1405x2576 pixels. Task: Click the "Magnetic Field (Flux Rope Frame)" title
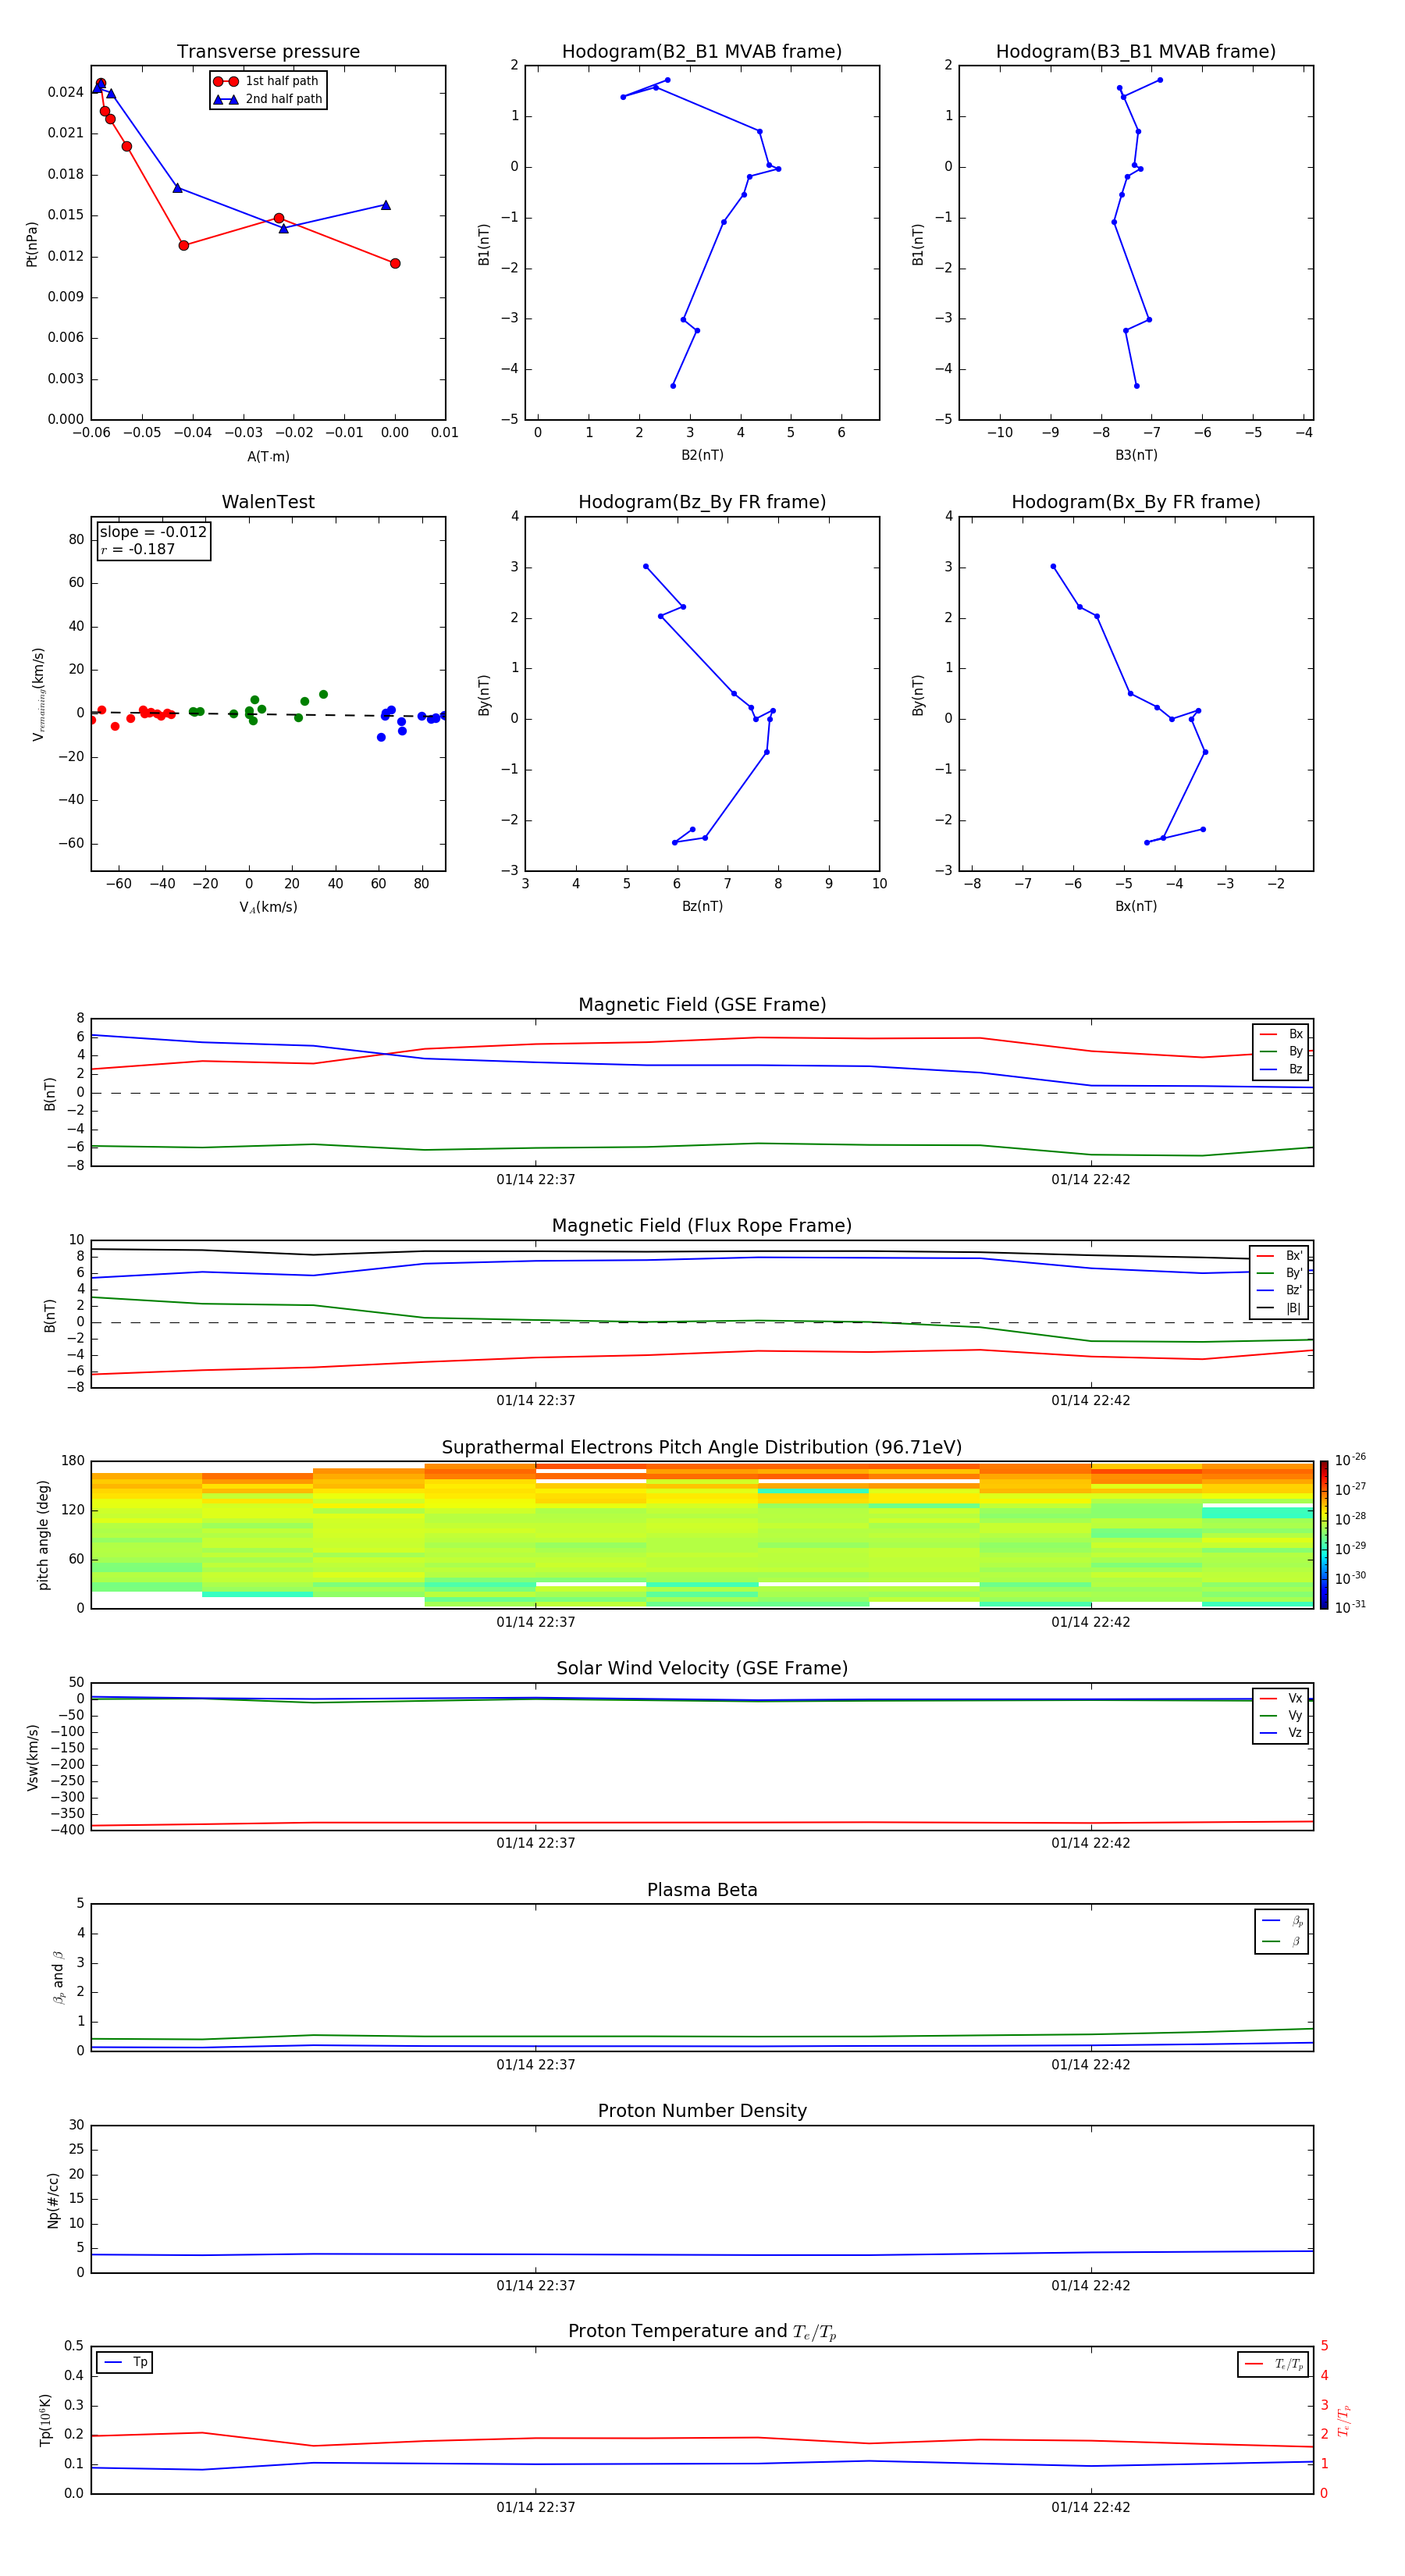(x=702, y=1226)
